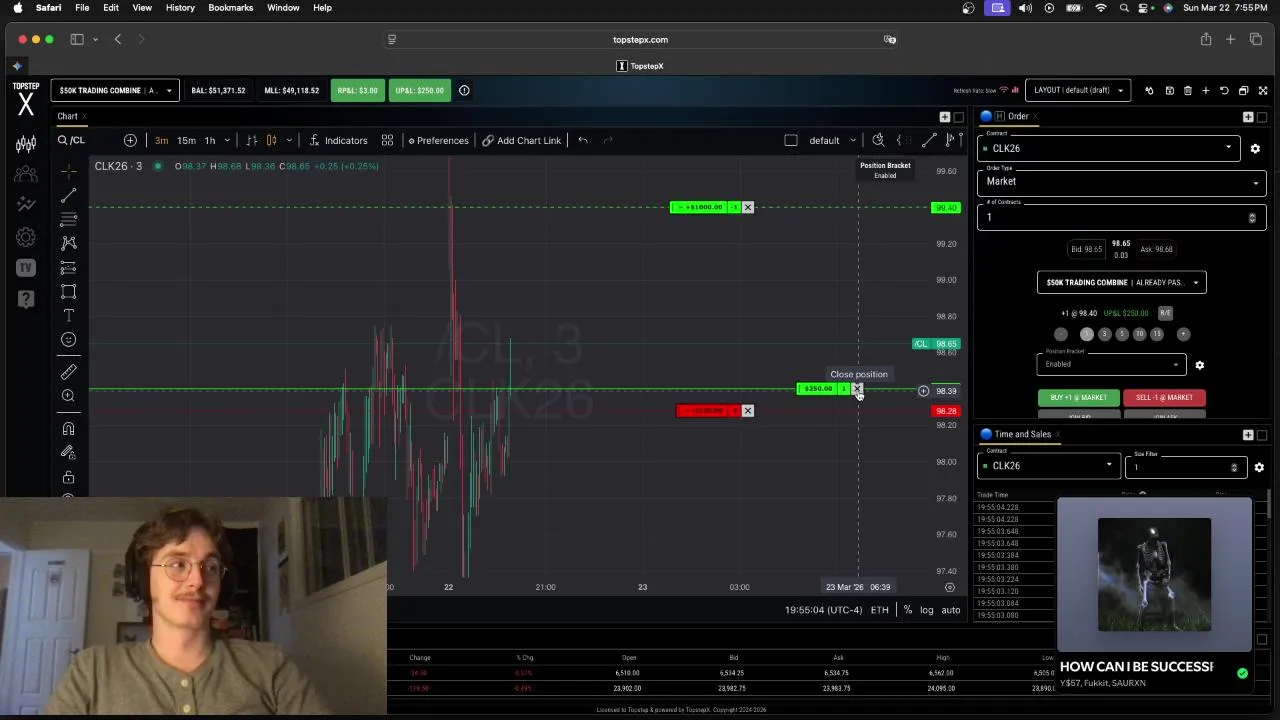Viewport: 1280px width, 720px height.
Task: Save the current layout
Action: pyautogui.click(x=1169, y=91)
